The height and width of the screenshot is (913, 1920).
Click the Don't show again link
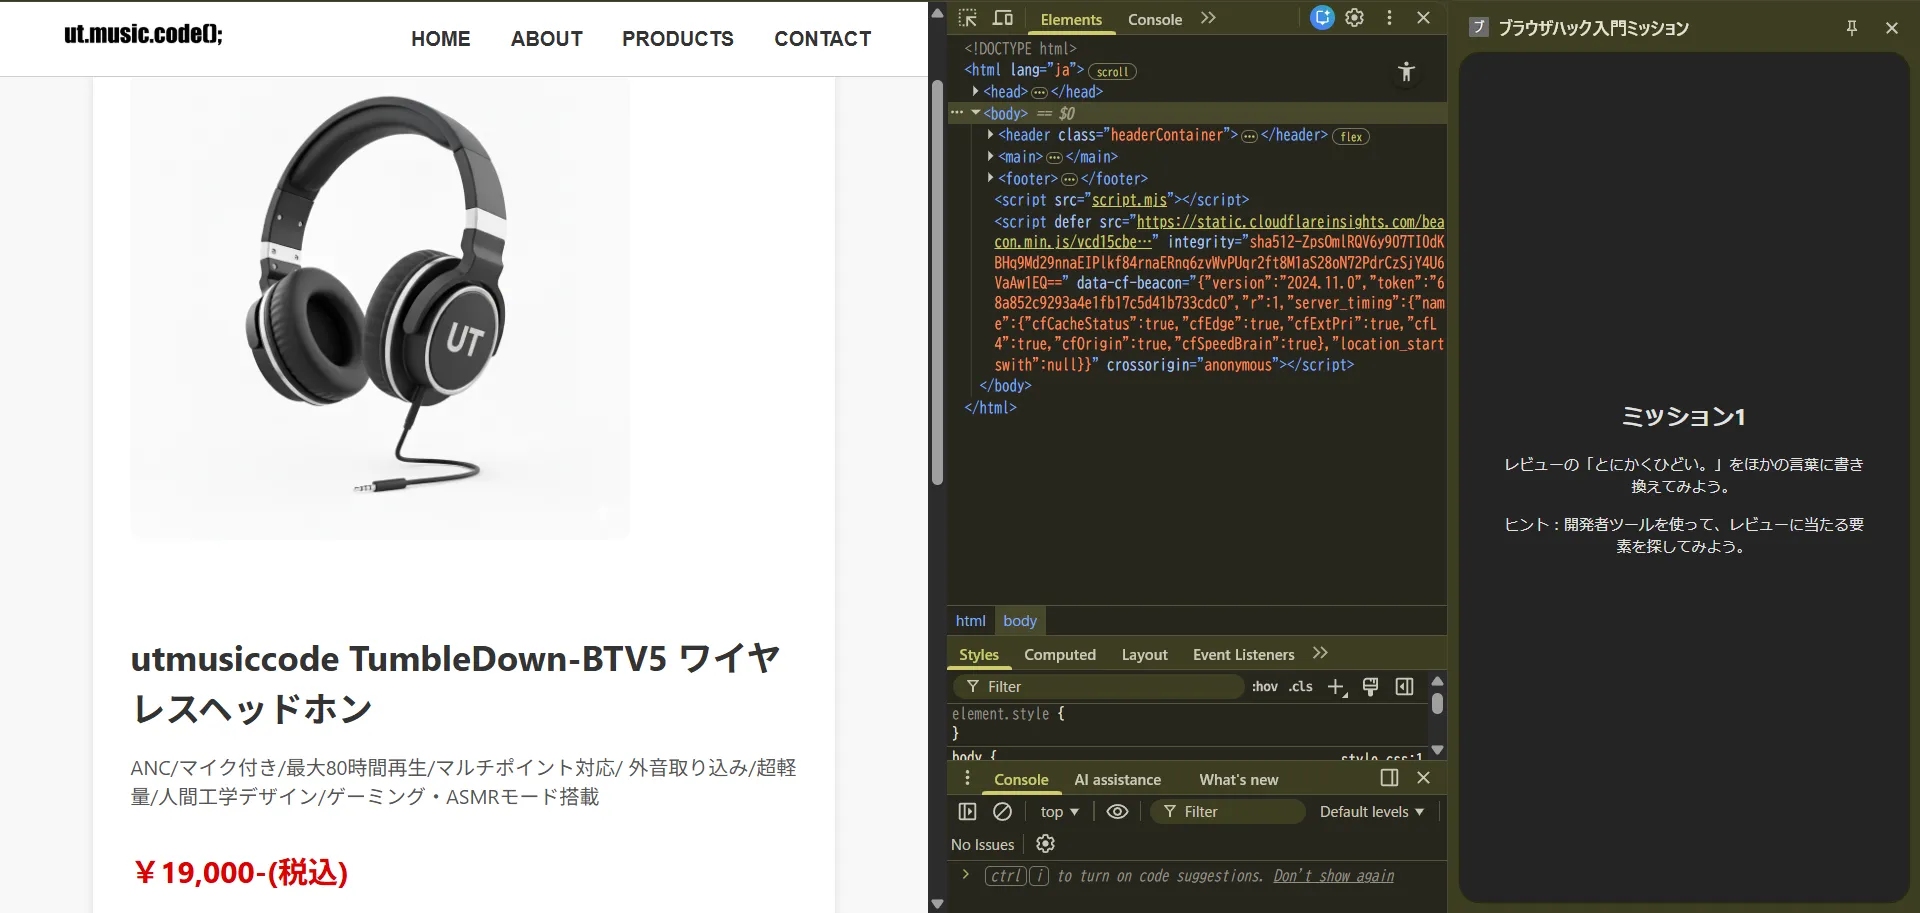(x=1333, y=876)
